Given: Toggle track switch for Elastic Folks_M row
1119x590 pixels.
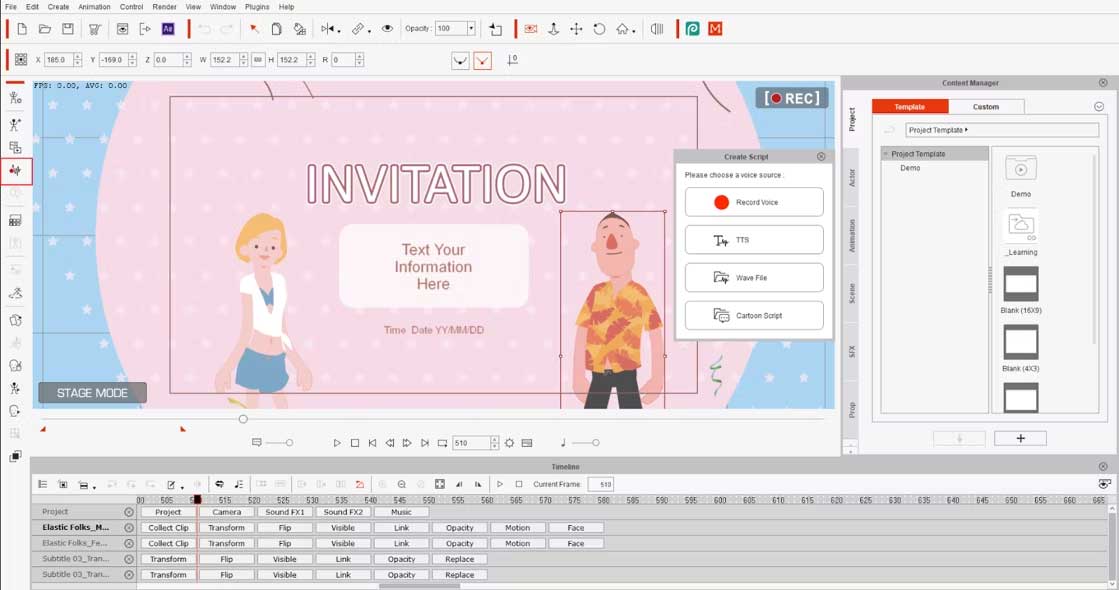Looking at the screenshot, I should tap(129, 527).
